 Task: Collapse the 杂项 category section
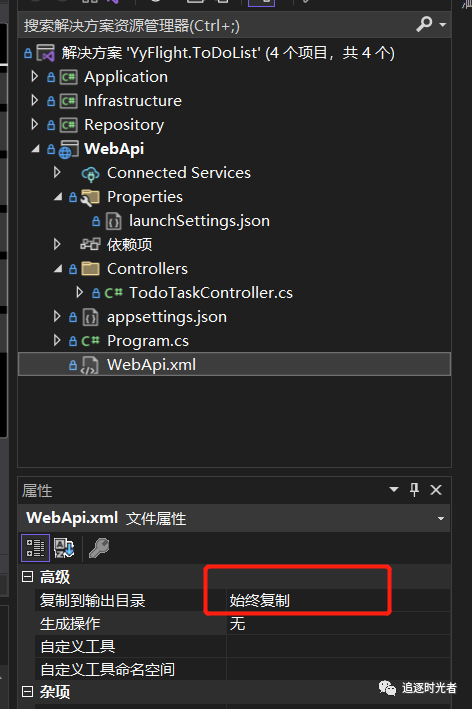[x=28, y=691]
